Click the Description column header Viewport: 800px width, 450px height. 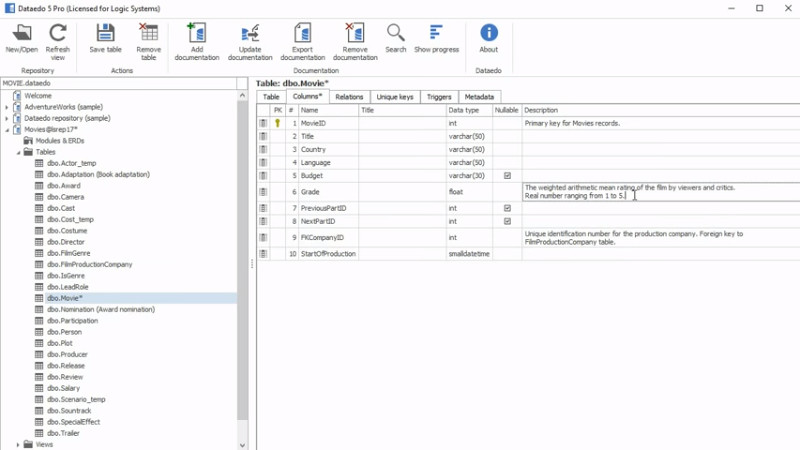coord(661,110)
